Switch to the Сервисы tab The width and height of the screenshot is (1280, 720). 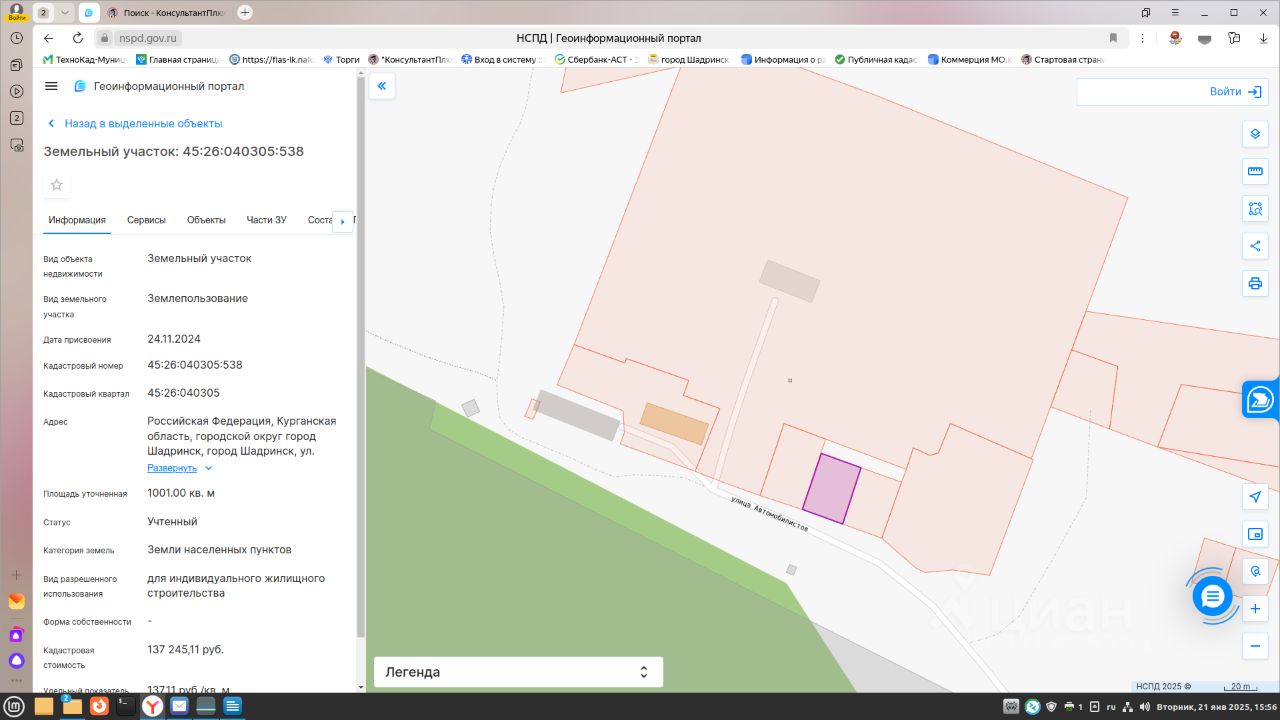coord(146,220)
